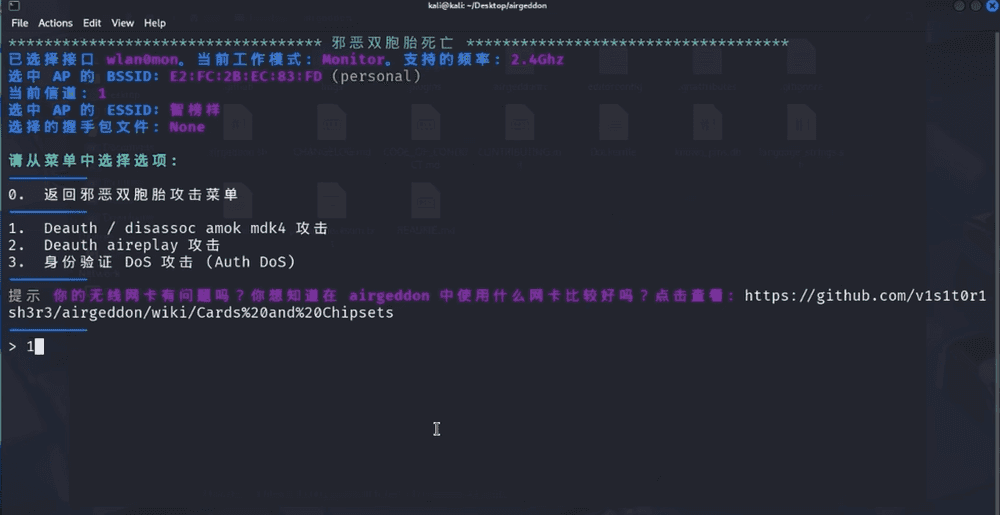The height and width of the screenshot is (515, 1000).
Task: Open the Help menu
Action: 155,23
